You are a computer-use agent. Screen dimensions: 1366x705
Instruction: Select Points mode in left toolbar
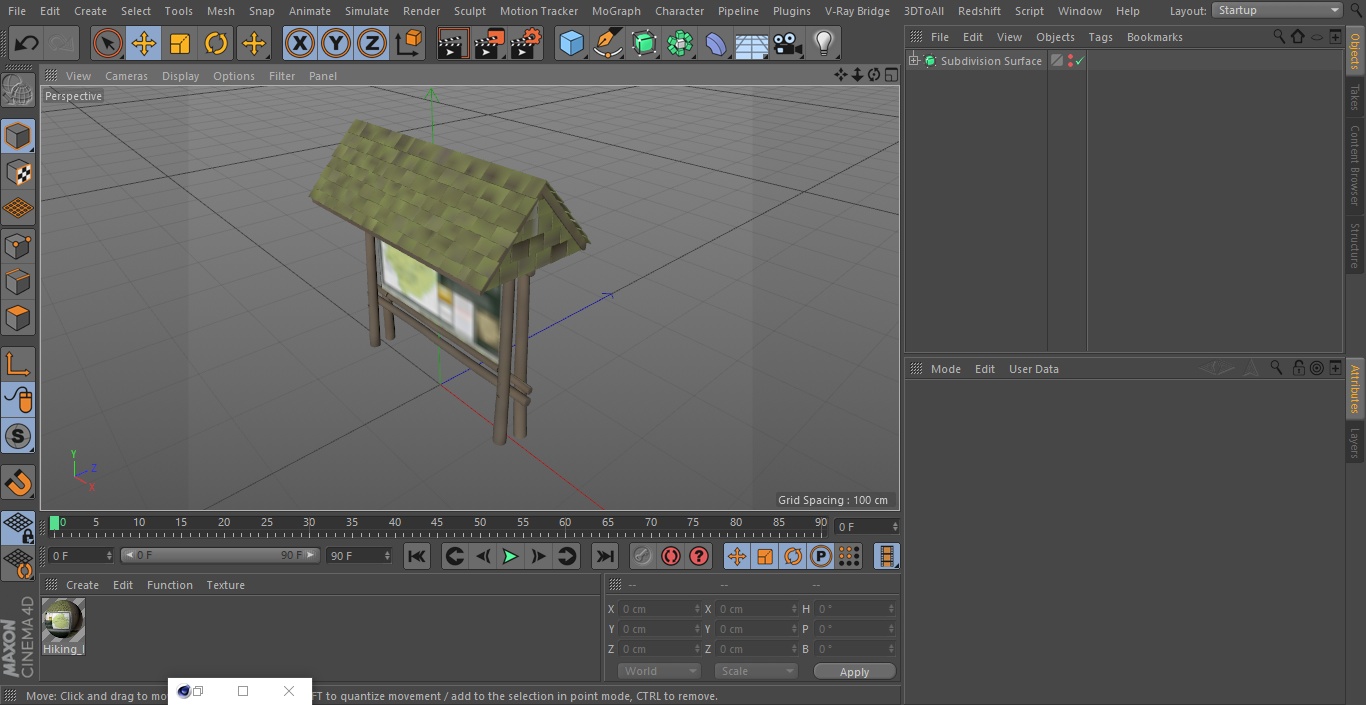pyautogui.click(x=18, y=246)
